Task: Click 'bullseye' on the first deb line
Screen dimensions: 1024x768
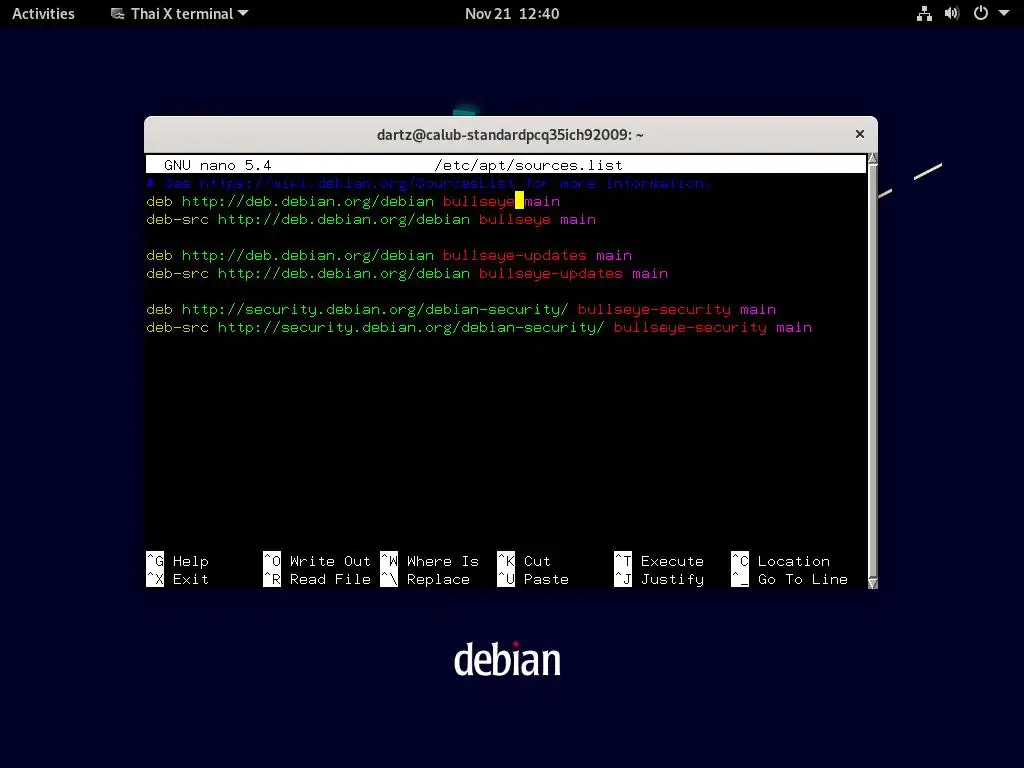Action: (479, 202)
